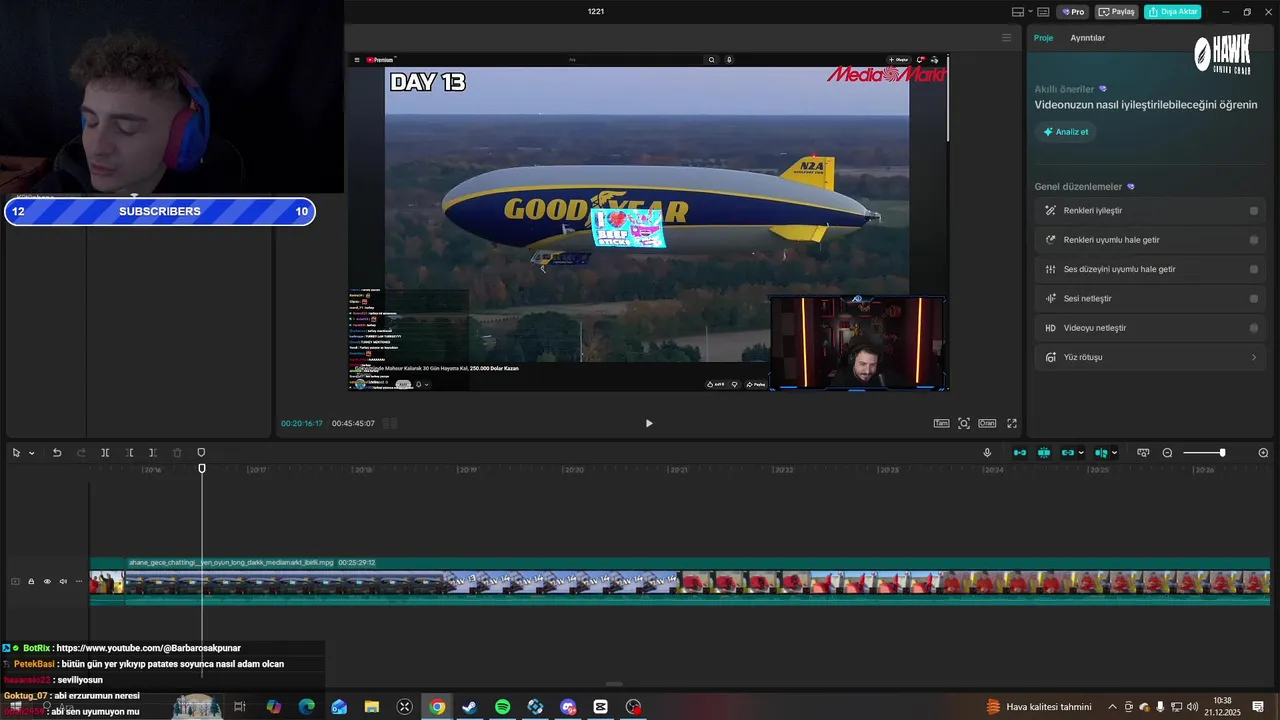Toggle preview axis option
This screenshot has width=1280, height=720.
pos(1101,453)
